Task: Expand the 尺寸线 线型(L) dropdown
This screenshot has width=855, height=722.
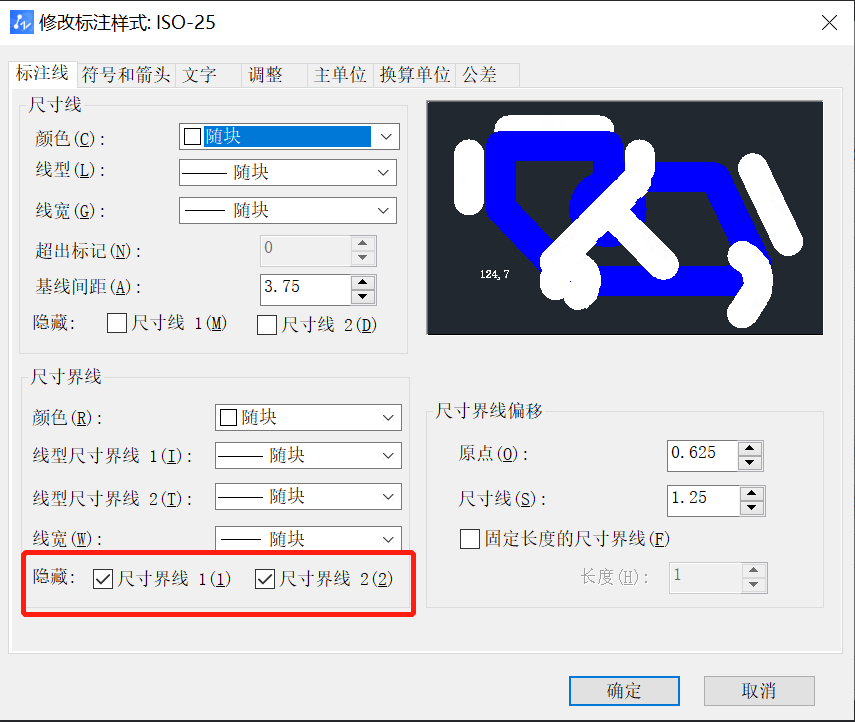Action: (383, 172)
